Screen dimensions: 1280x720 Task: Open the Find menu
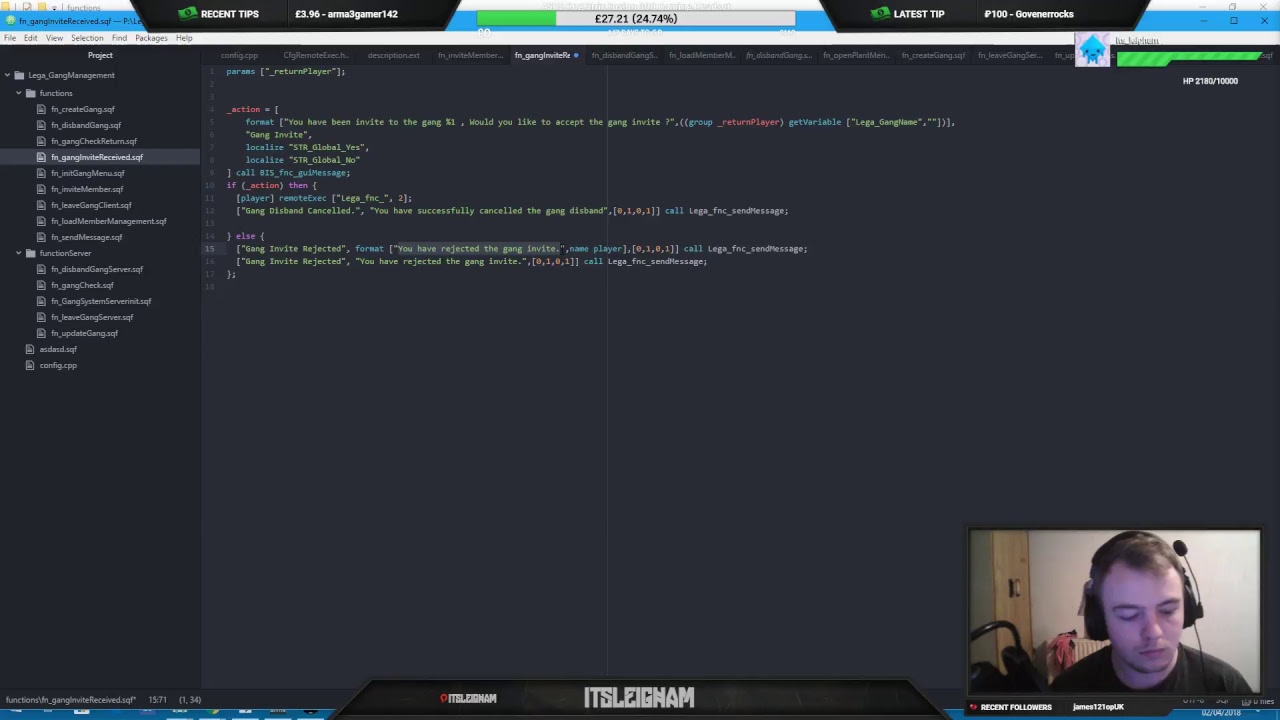[x=119, y=38]
